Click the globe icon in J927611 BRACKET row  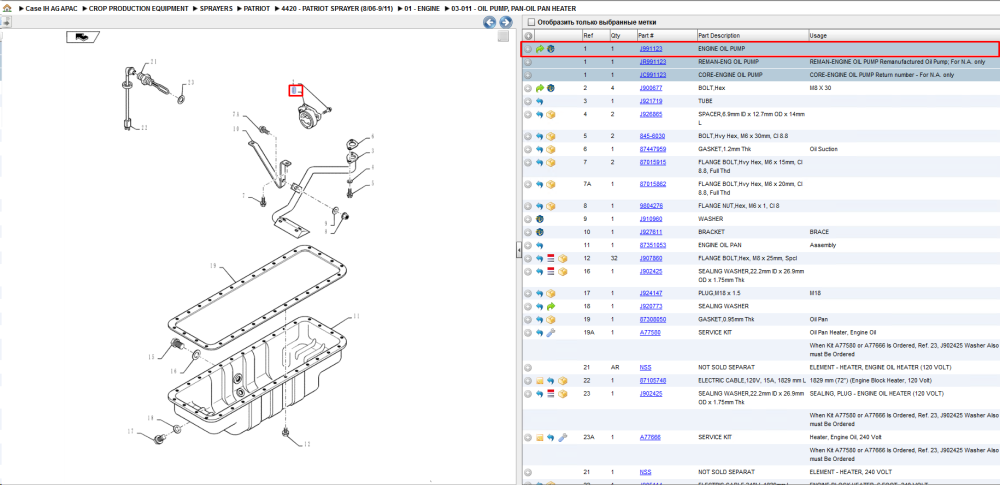(x=540, y=232)
